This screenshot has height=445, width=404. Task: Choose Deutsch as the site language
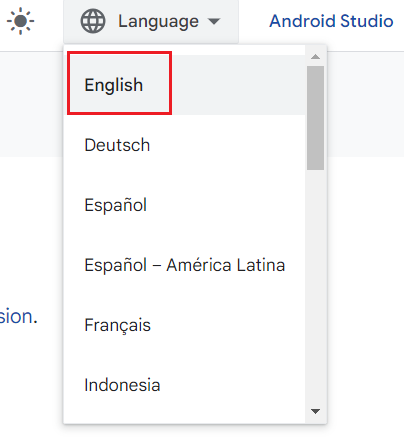click(x=117, y=145)
